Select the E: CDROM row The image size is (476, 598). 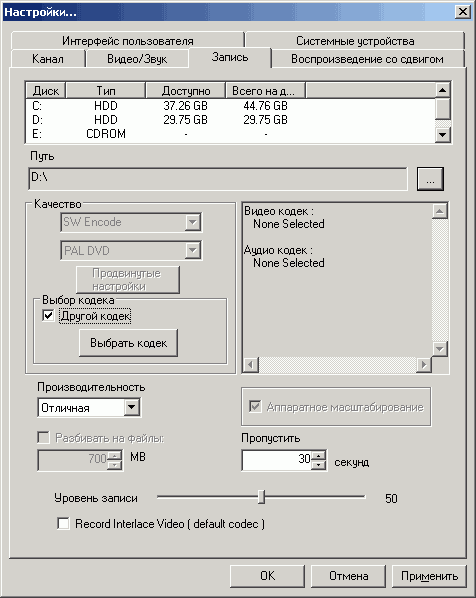point(230,134)
